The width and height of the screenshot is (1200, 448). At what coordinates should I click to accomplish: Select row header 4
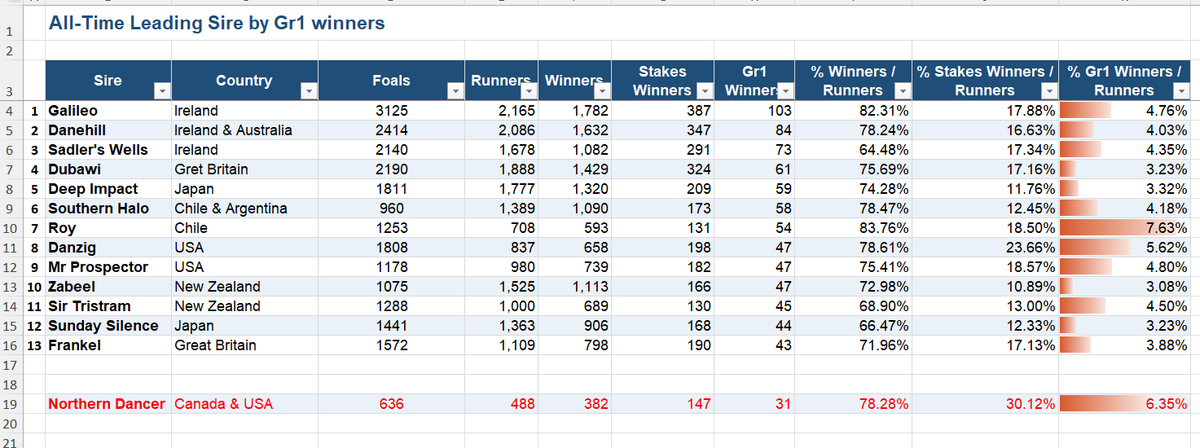(9, 111)
